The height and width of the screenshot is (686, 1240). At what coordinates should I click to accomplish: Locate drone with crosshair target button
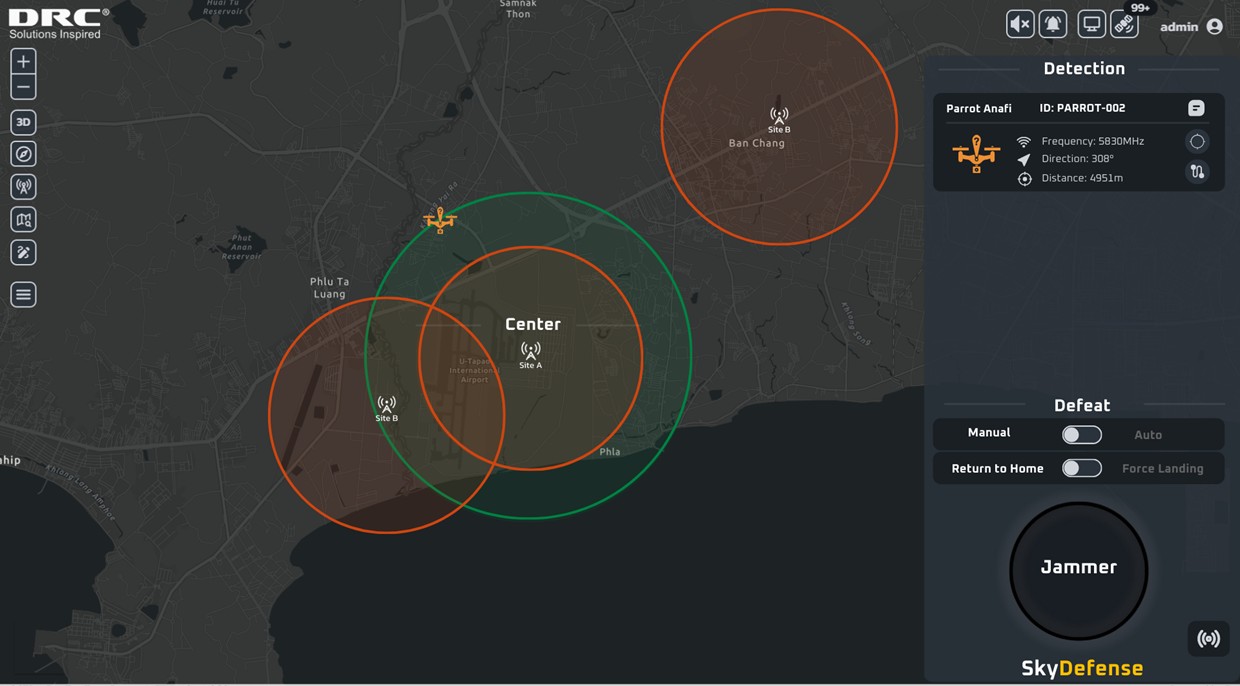pos(1197,142)
